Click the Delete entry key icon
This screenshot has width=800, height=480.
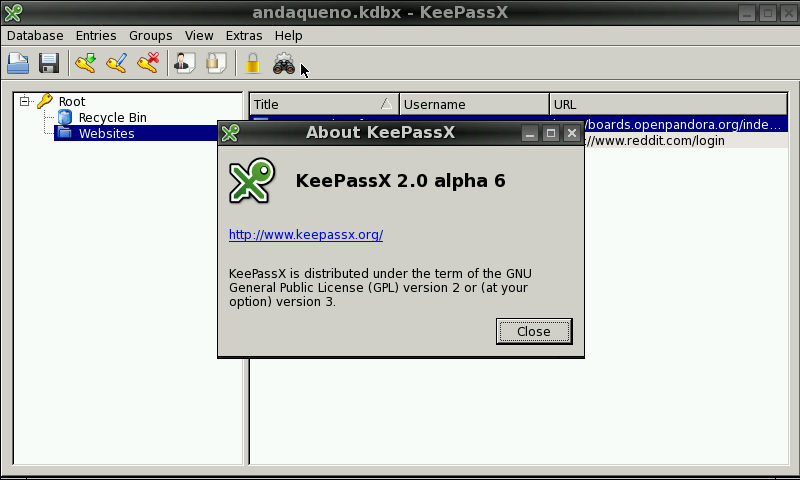[148, 63]
